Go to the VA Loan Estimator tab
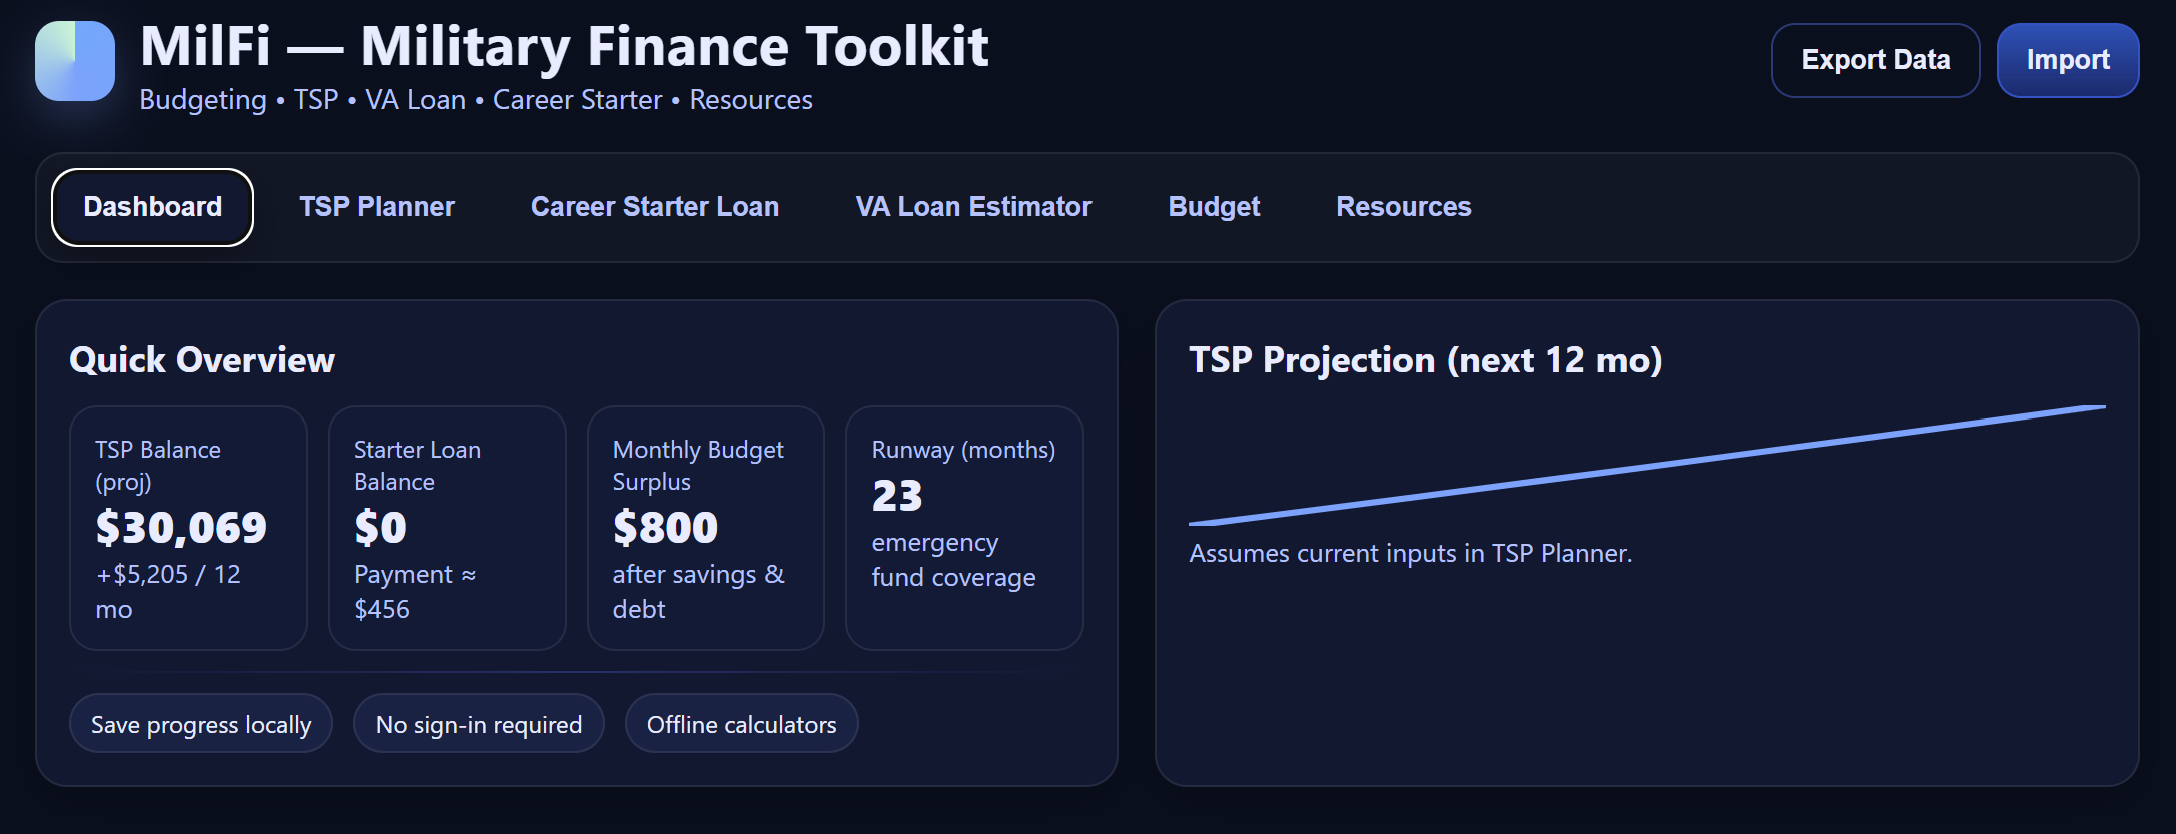Screen dimensions: 2176x834 point(973,207)
